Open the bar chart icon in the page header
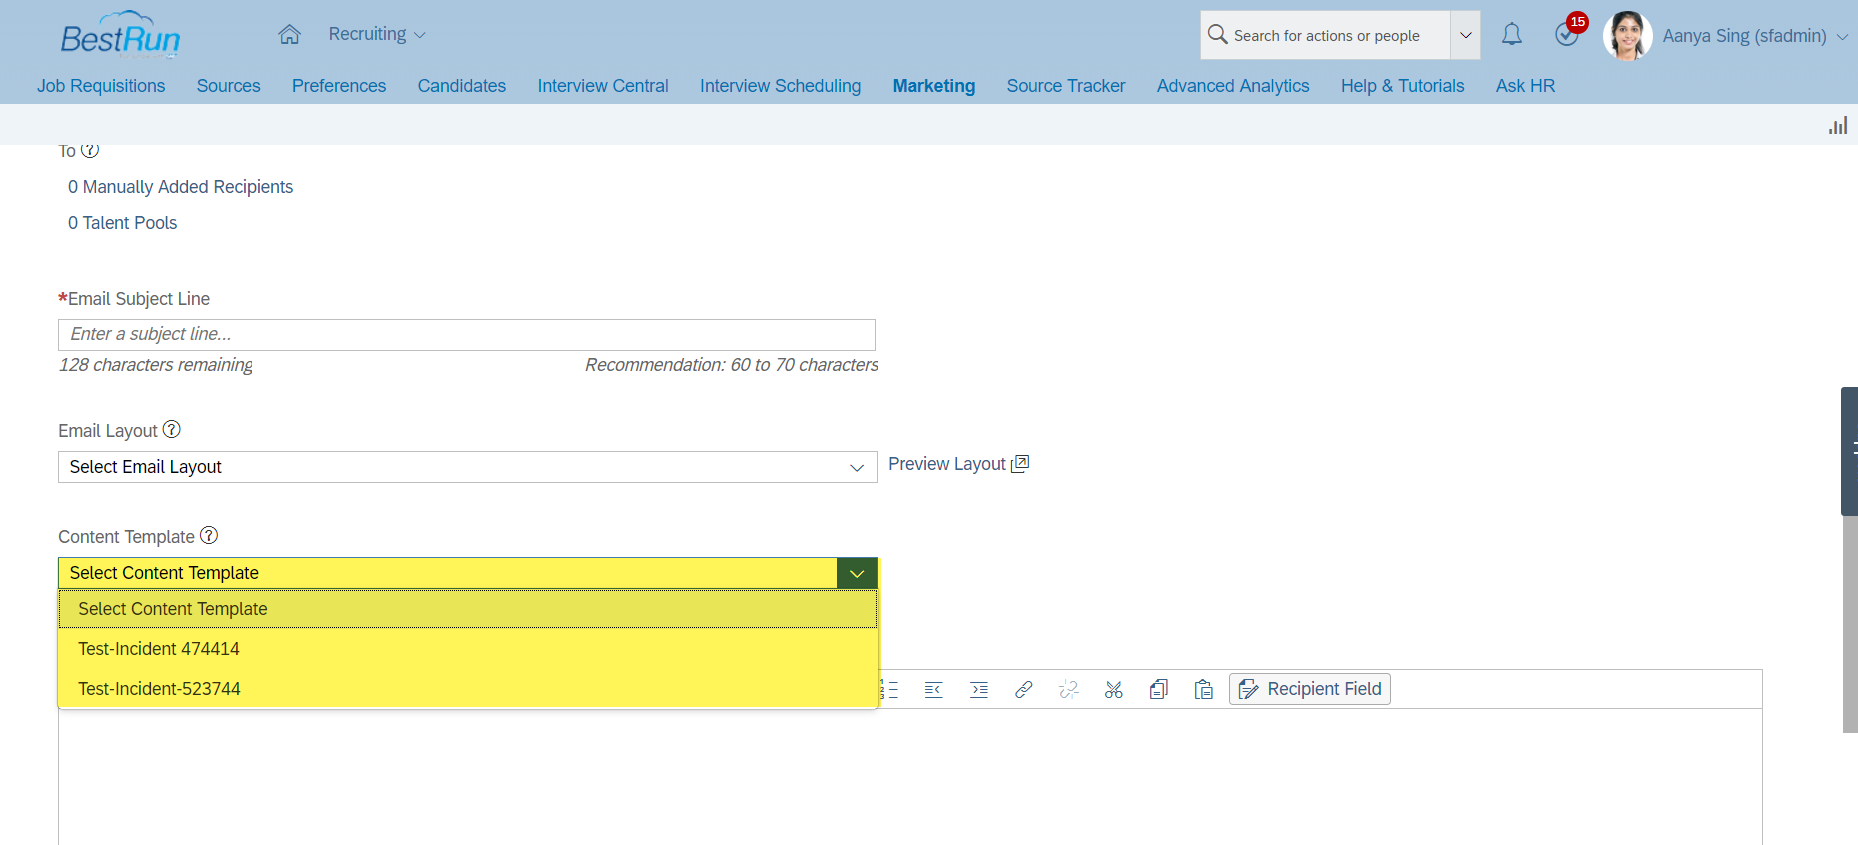 click(1838, 125)
